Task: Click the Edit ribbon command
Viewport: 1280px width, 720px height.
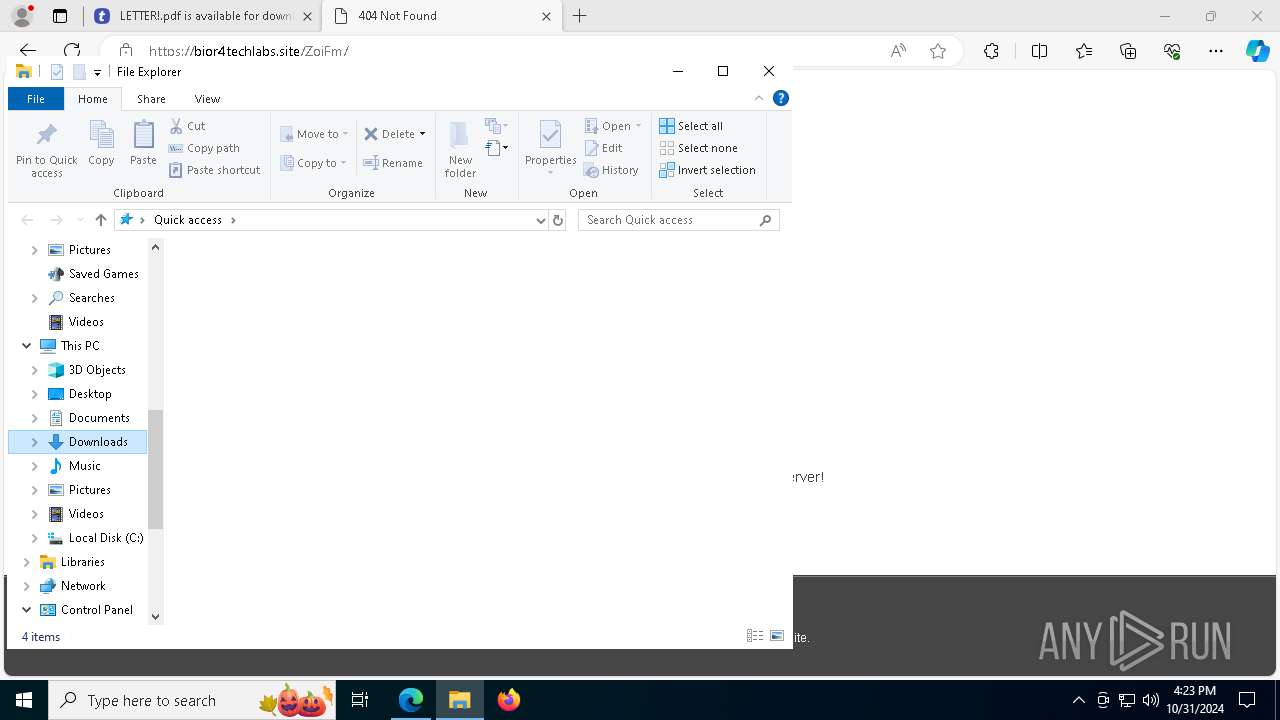Action: pyautogui.click(x=604, y=148)
